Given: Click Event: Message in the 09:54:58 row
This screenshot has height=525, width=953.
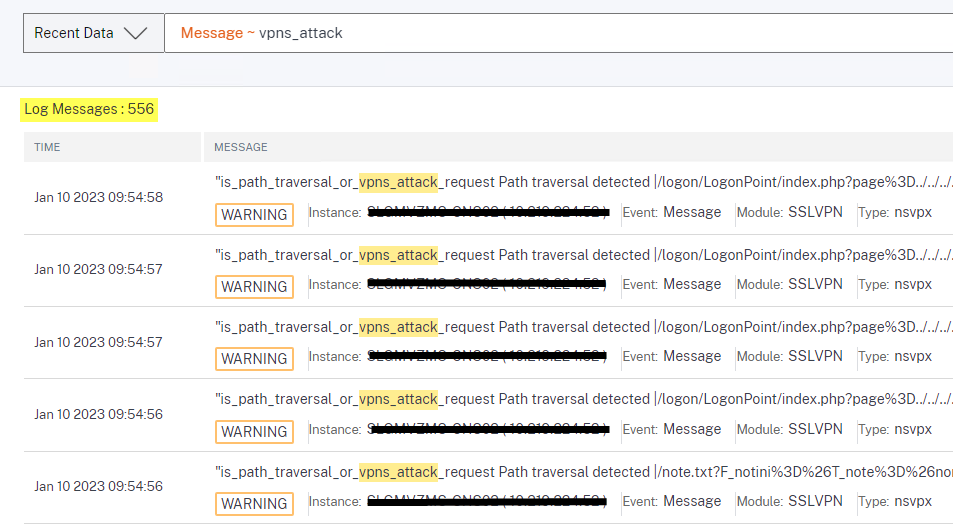Looking at the screenshot, I should (672, 212).
